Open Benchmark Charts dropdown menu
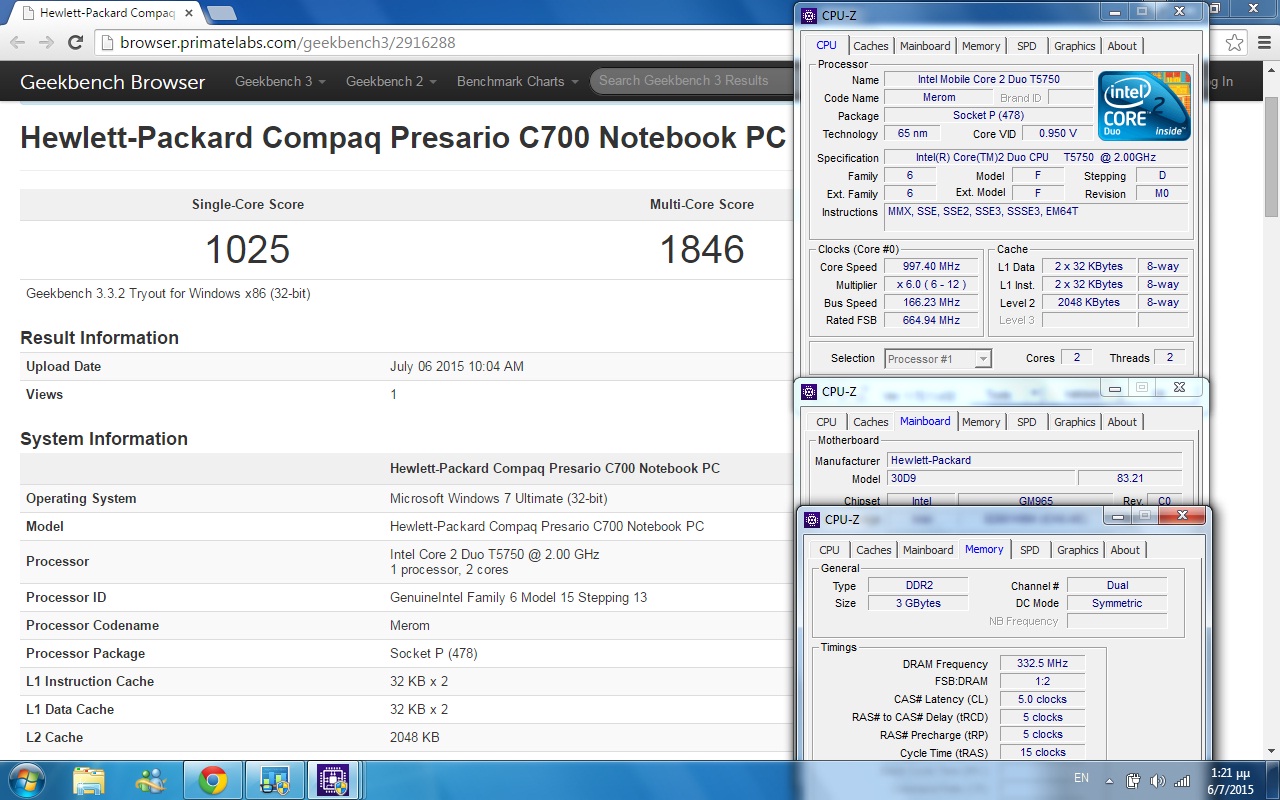 (x=517, y=81)
